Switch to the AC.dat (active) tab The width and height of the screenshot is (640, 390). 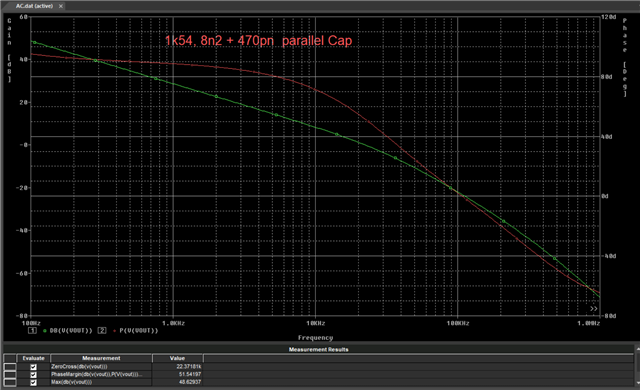34,6
